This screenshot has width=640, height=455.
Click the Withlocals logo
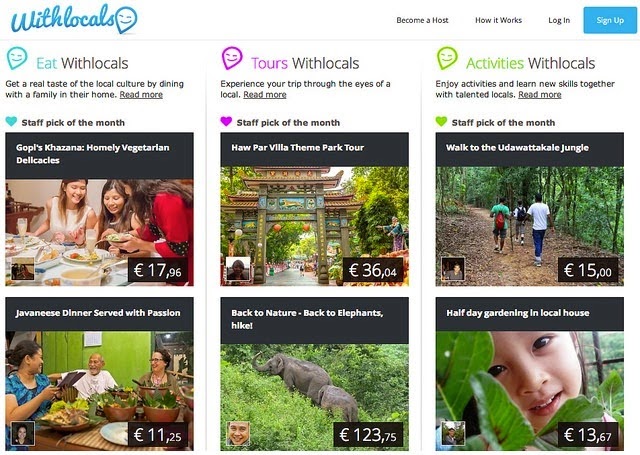coord(74,19)
